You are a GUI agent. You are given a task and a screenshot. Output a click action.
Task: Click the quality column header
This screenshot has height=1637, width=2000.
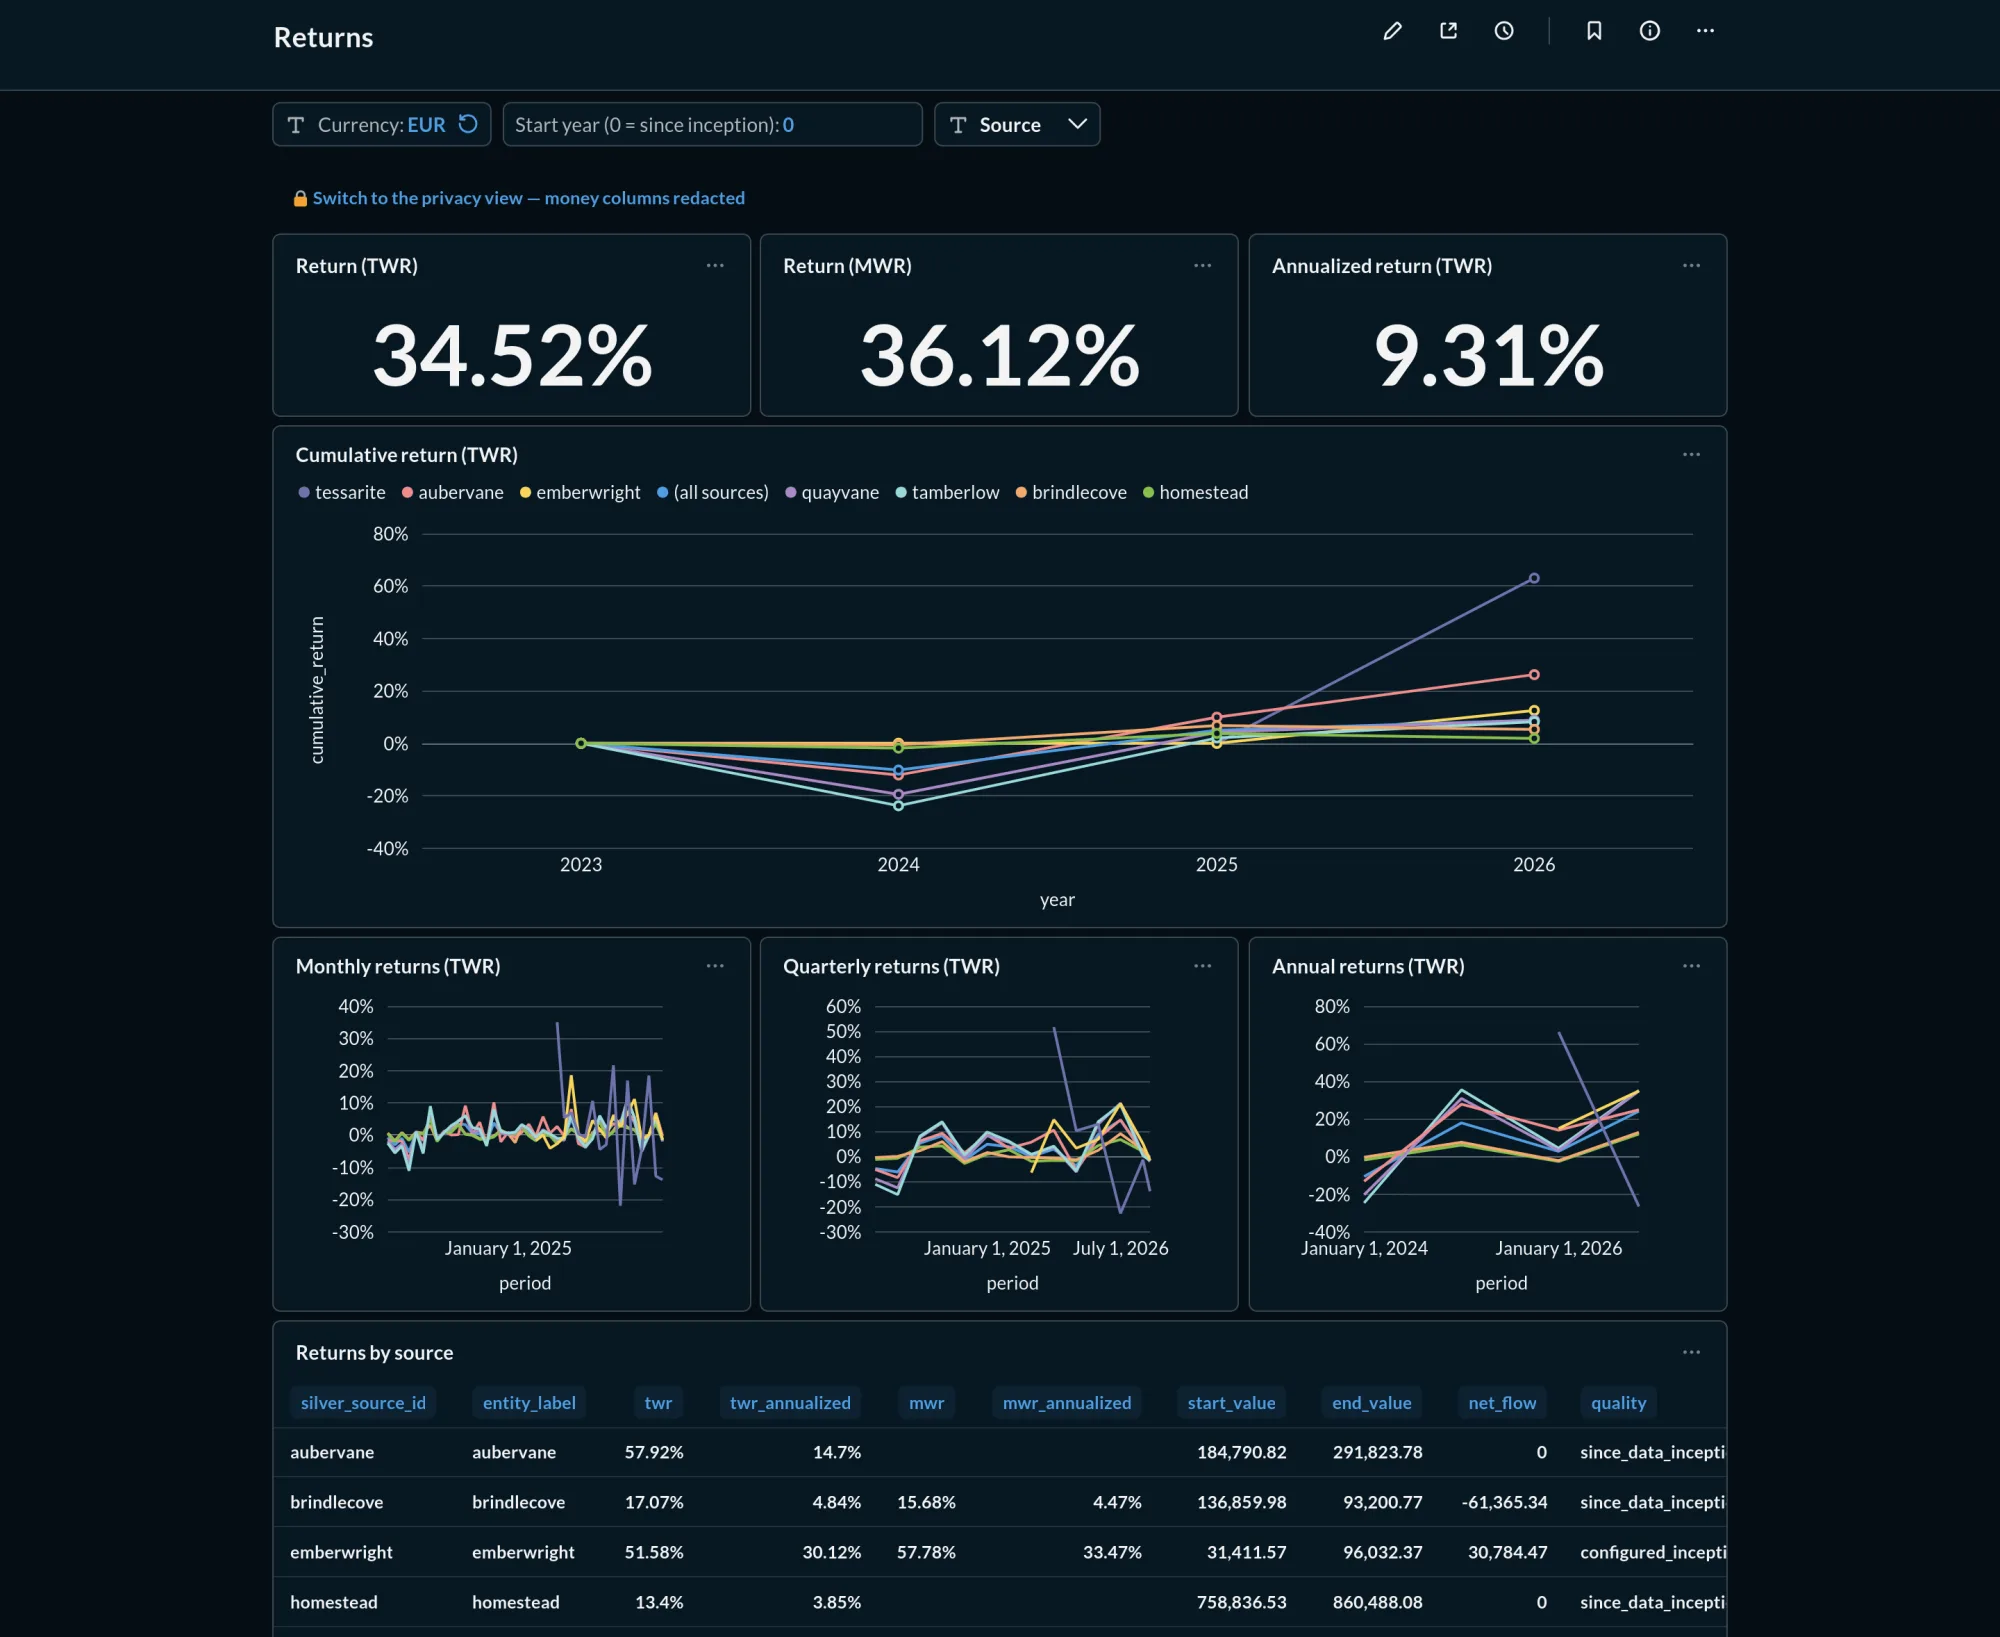tap(1618, 1403)
